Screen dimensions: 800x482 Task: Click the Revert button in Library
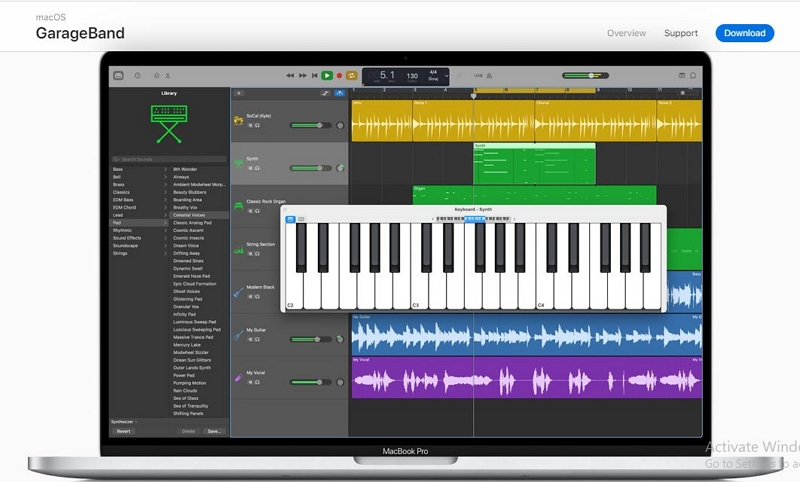pos(123,432)
